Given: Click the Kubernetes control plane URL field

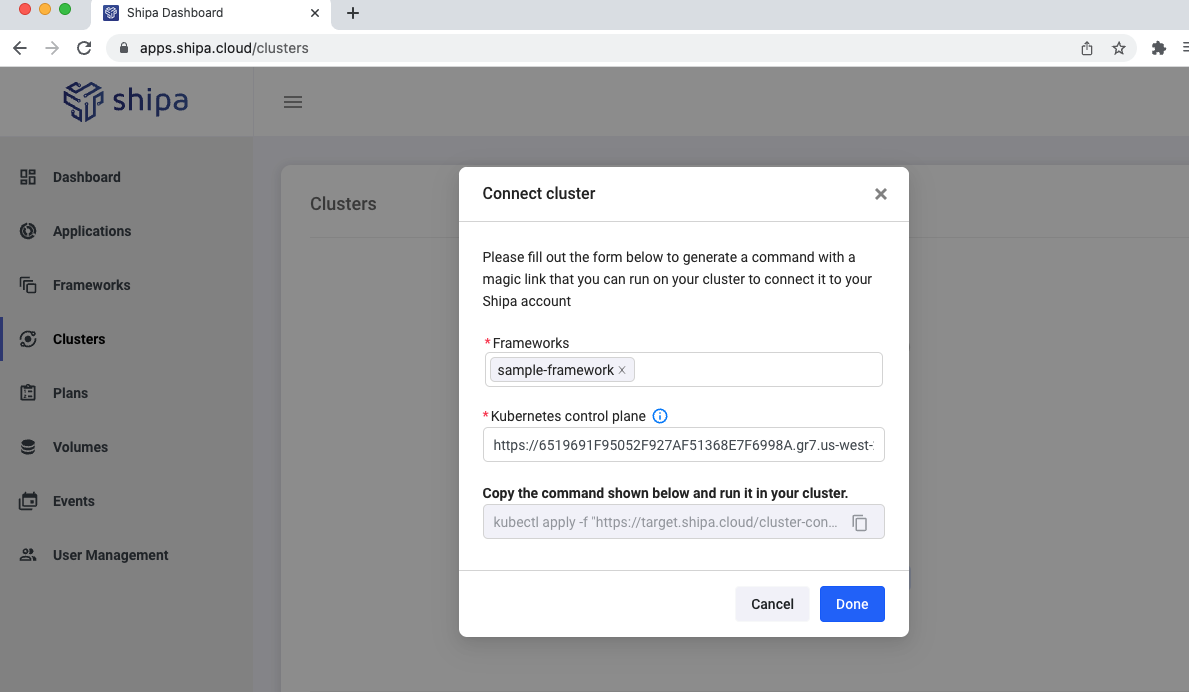Looking at the screenshot, I should 683,445.
